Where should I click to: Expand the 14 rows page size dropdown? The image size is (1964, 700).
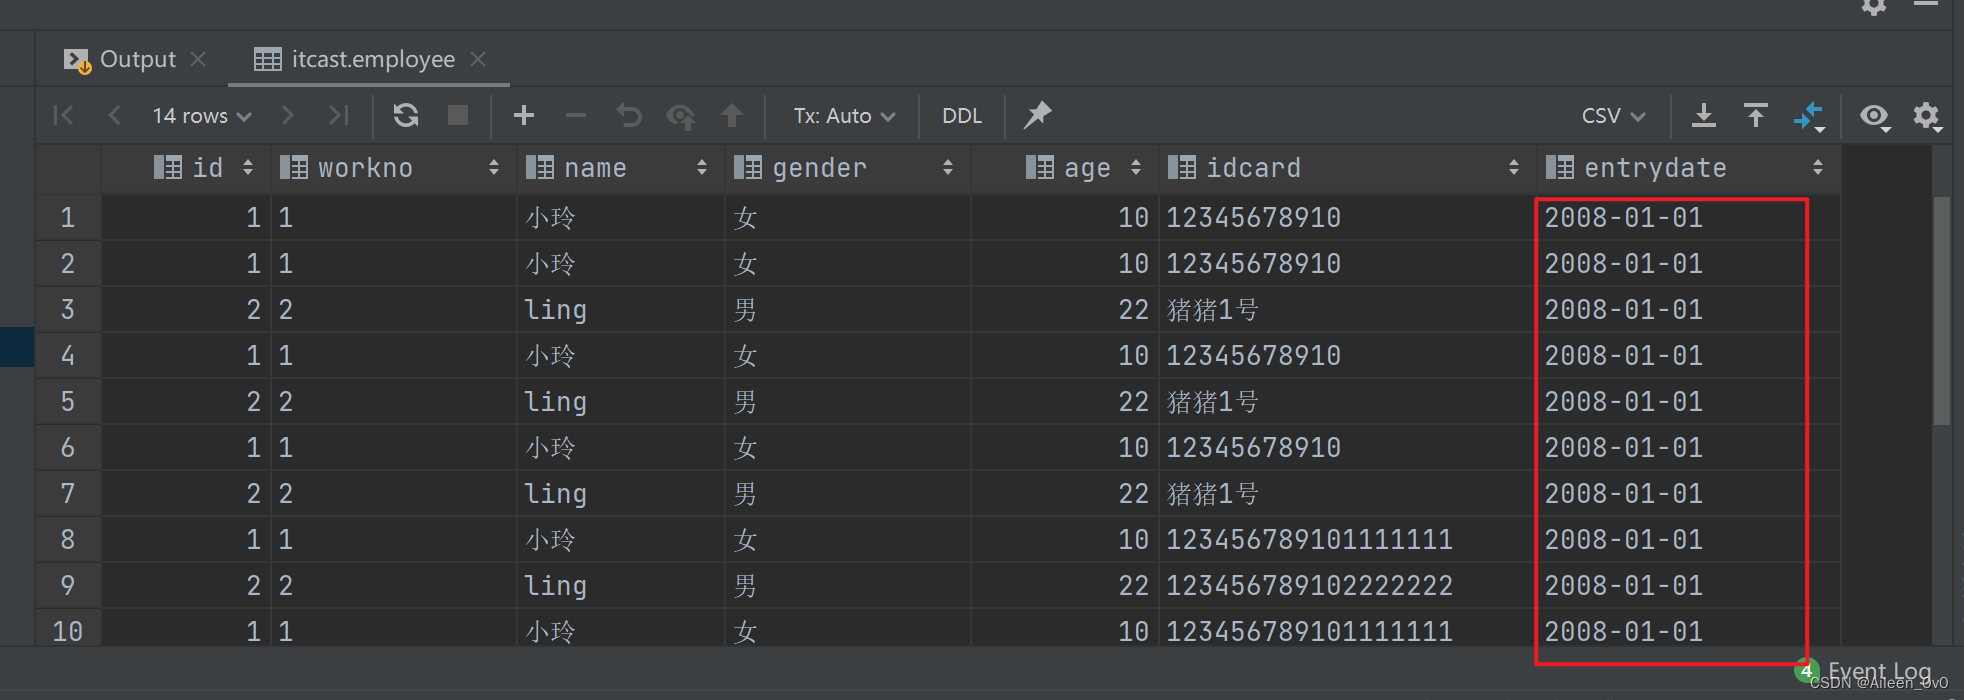(x=201, y=116)
